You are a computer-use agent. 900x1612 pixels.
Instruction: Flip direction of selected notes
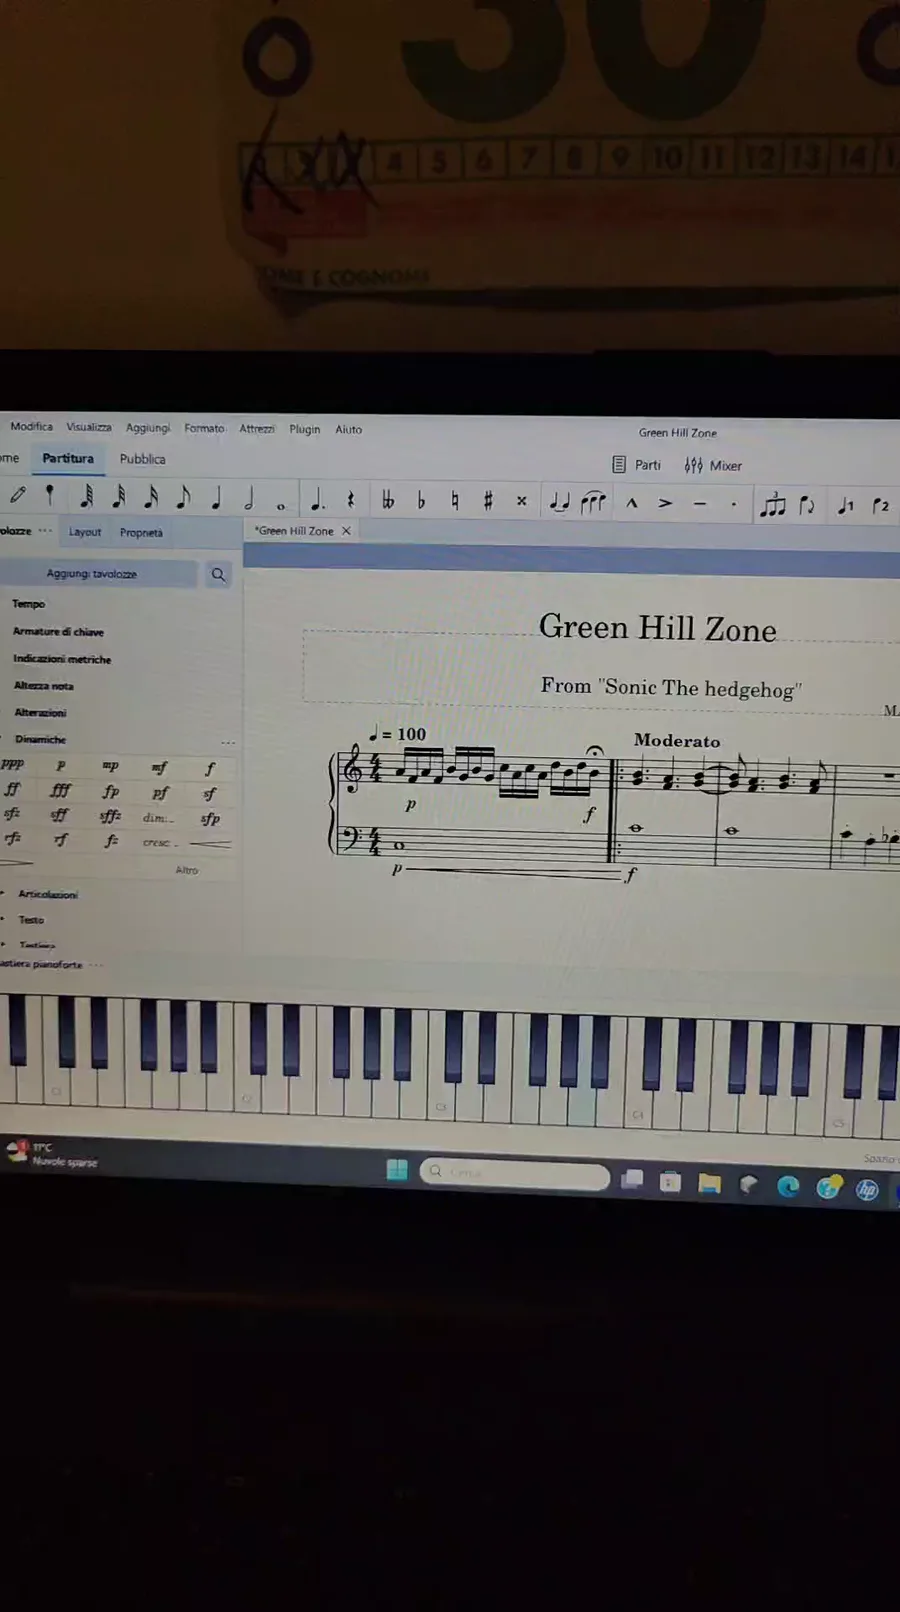[807, 505]
